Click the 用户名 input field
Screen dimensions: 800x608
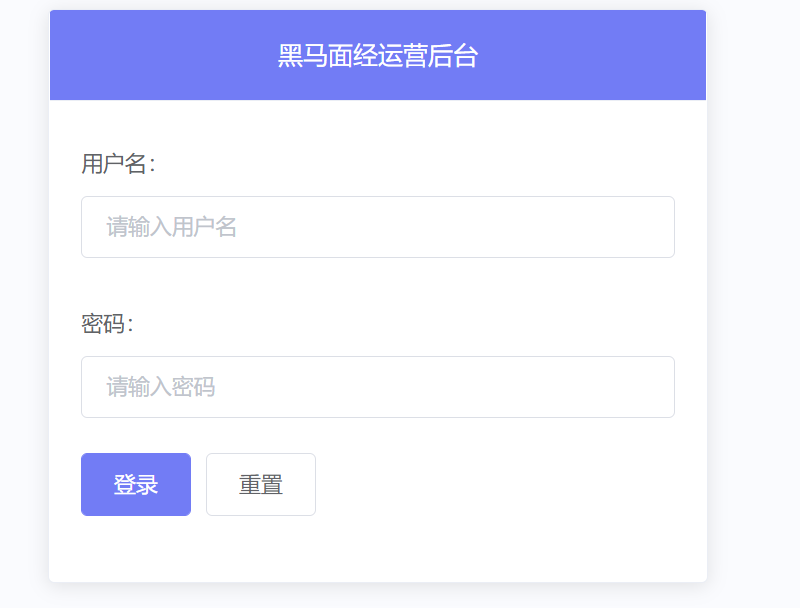377,227
